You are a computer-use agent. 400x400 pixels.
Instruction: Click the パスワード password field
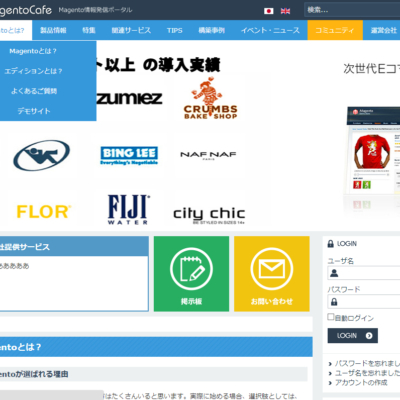pyautogui.click(x=364, y=302)
